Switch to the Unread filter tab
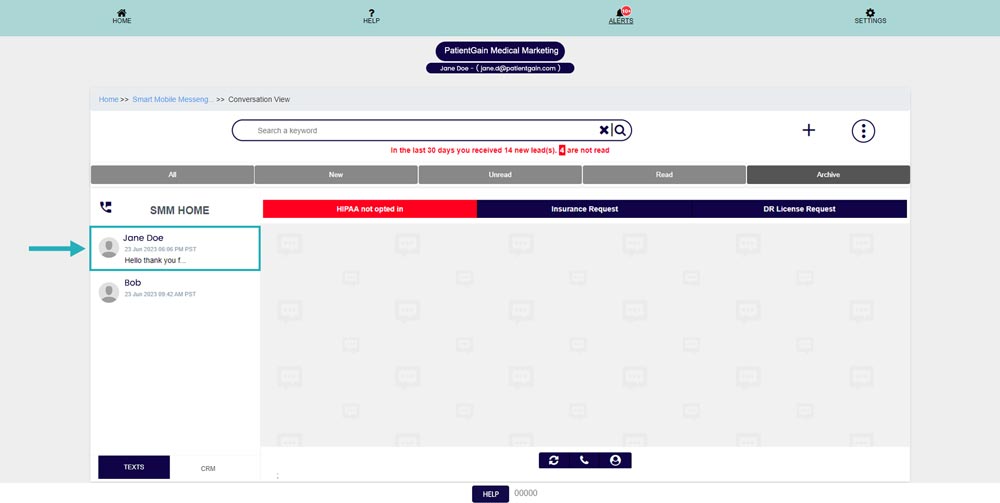Image resolution: width=1000 pixels, height=503 pixels. [500, 175]
